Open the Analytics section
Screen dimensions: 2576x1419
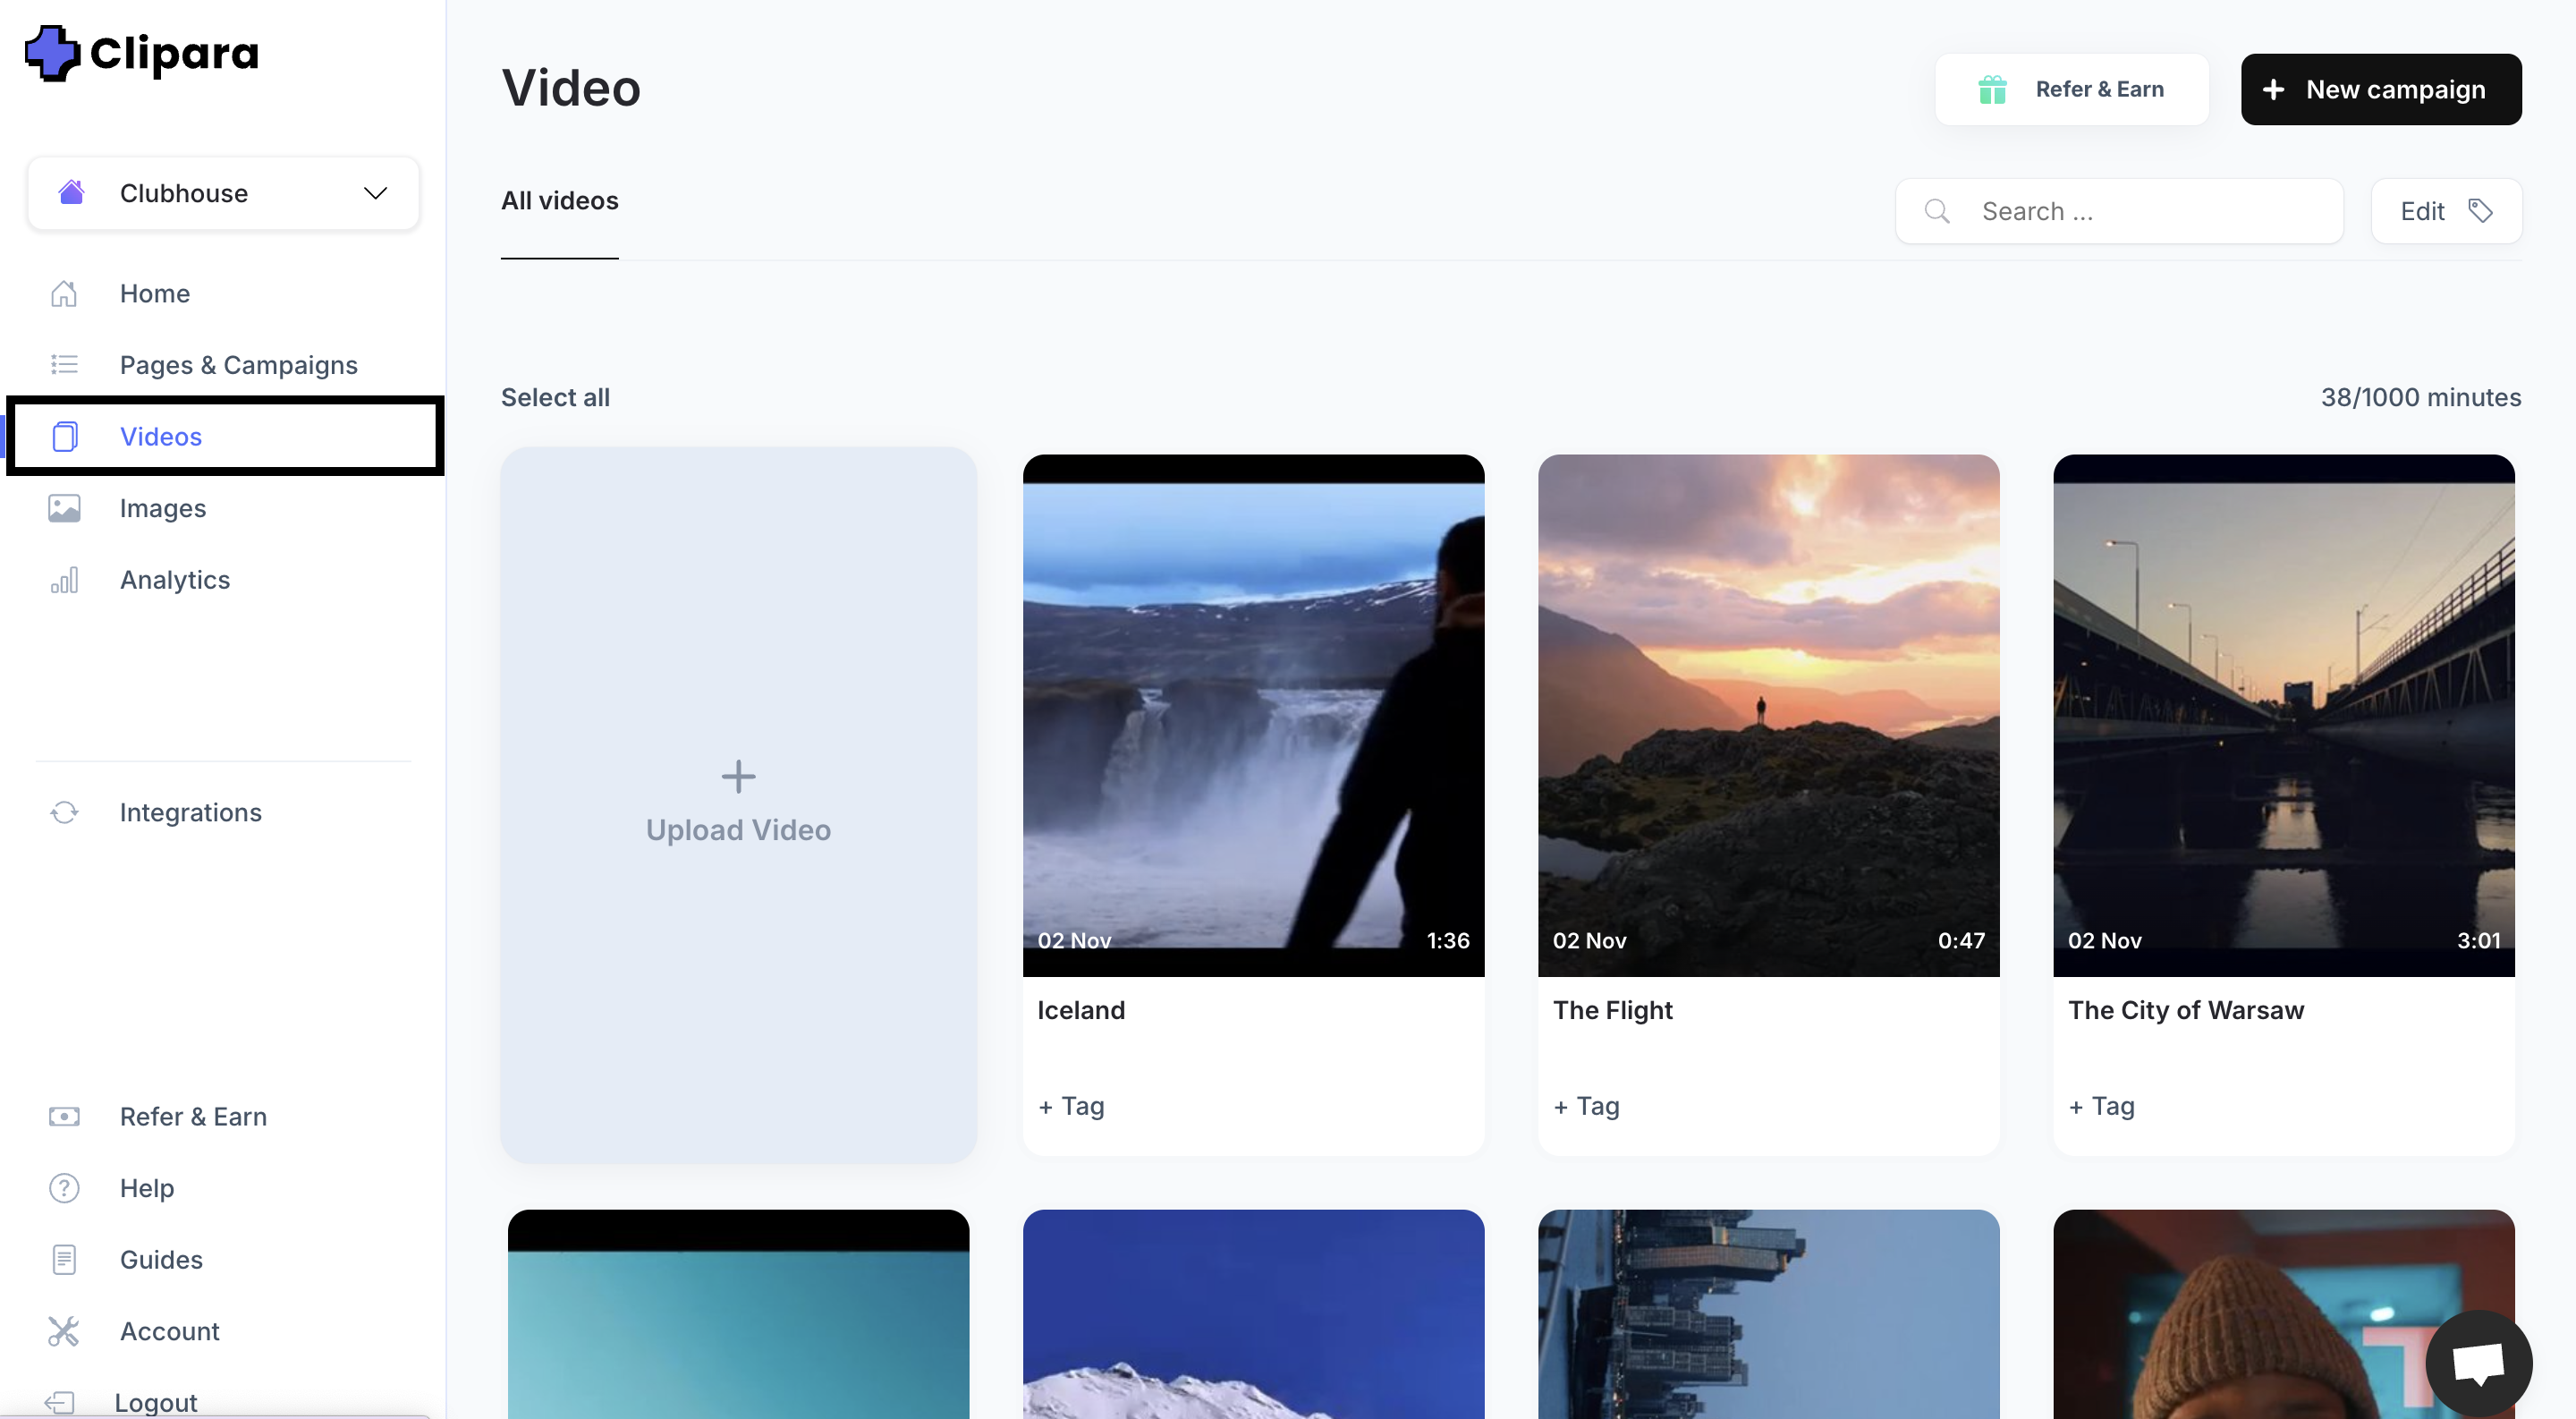coord(175,580)
